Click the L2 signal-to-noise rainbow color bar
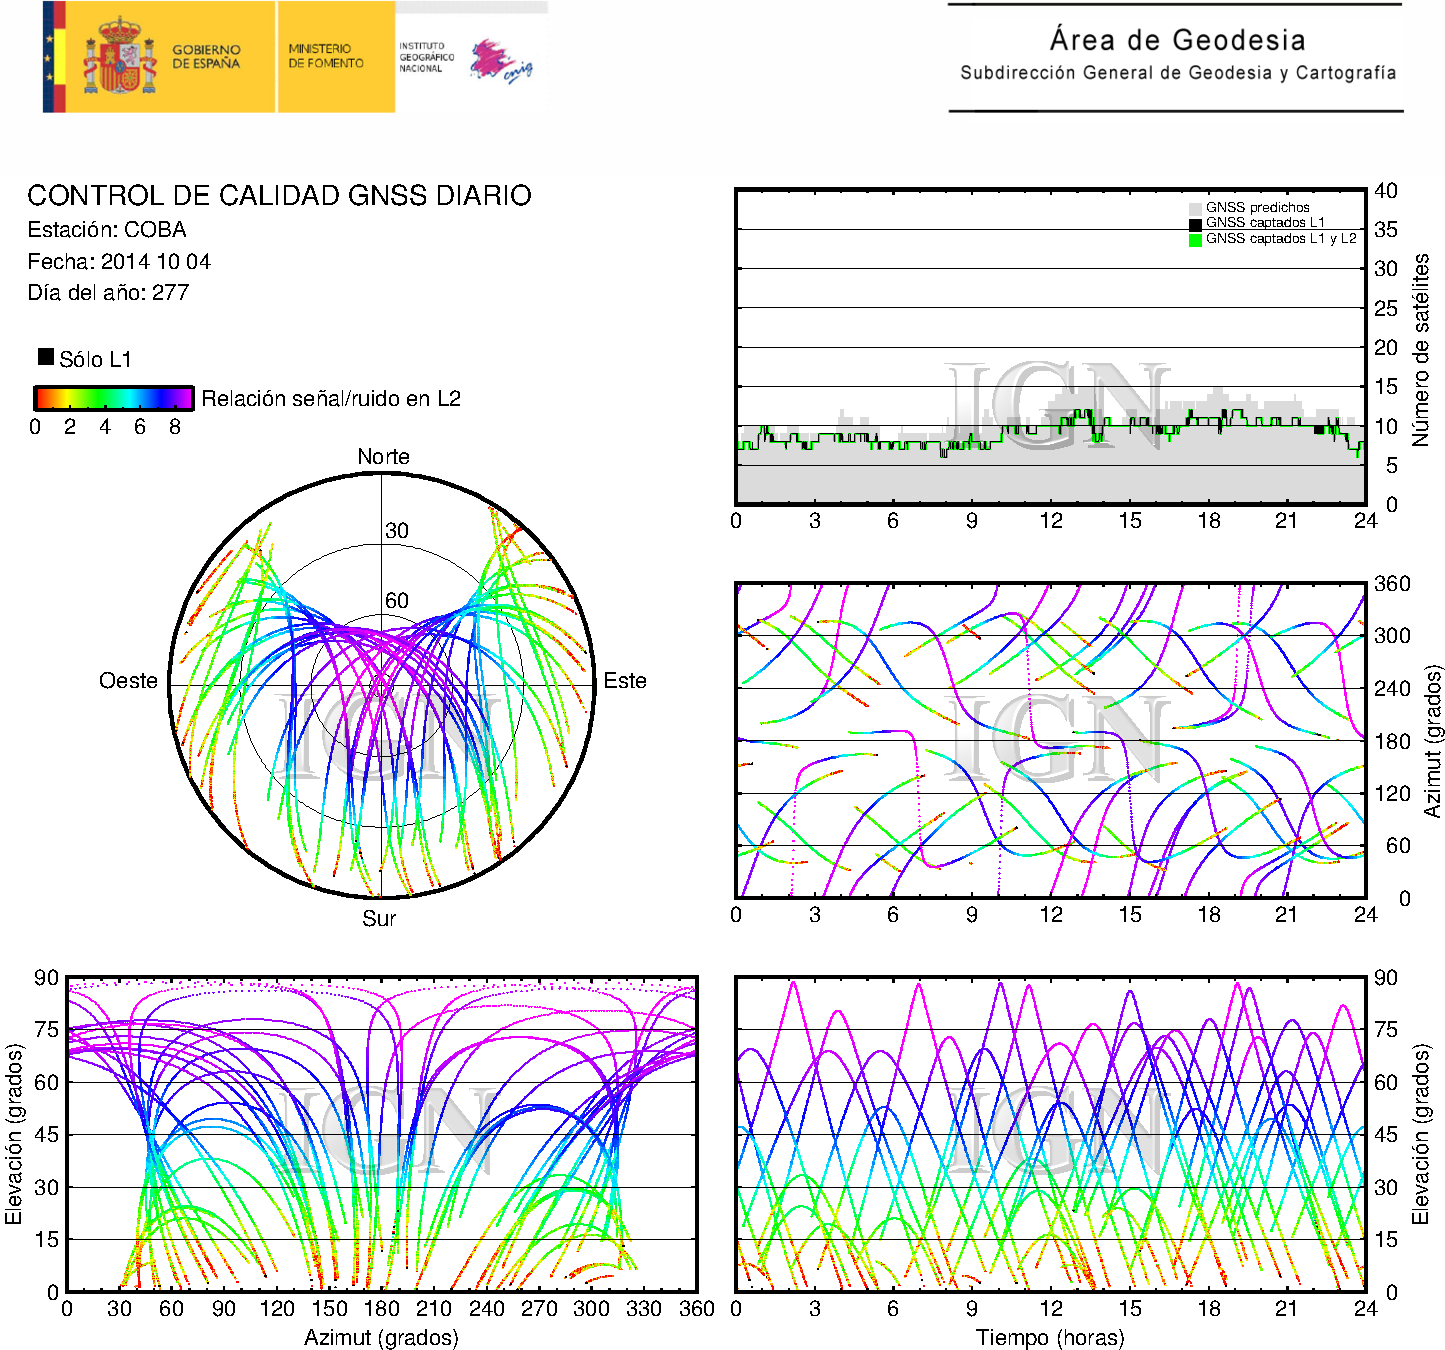Screen dimensions: 1445x1350 pos(113,398)
